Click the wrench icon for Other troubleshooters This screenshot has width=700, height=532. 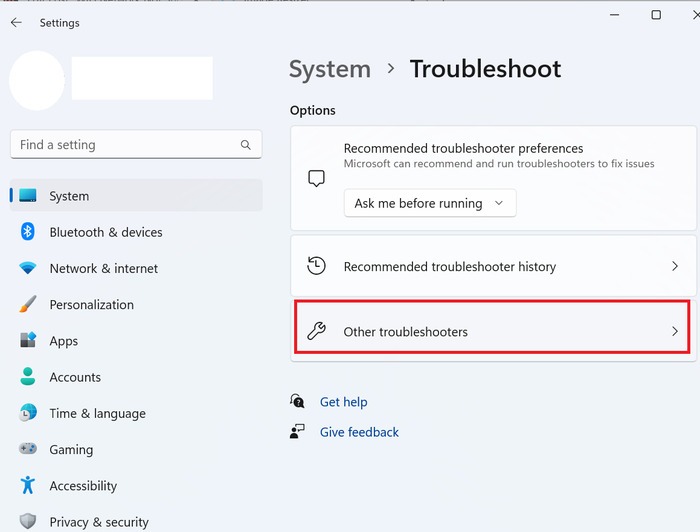click(316, 331)
